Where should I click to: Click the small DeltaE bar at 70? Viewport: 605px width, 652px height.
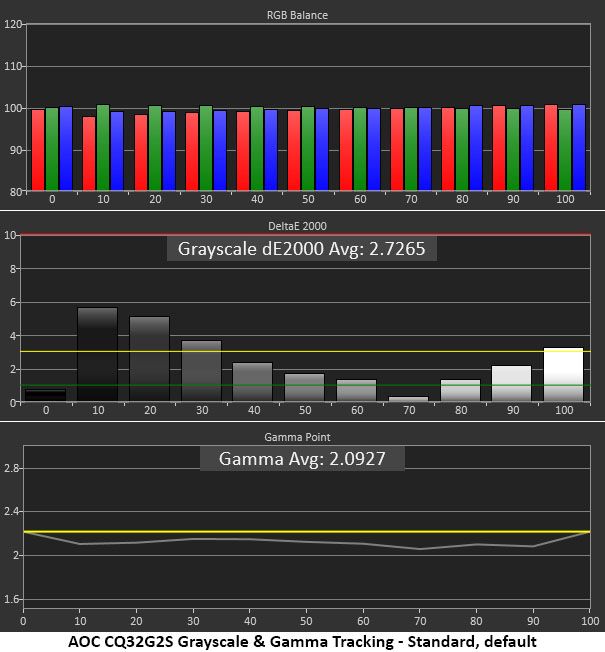click(409, 399)
